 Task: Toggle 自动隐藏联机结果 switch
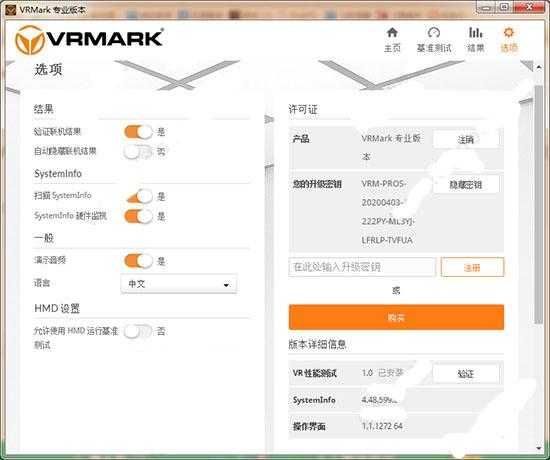[x=138, y=152]
